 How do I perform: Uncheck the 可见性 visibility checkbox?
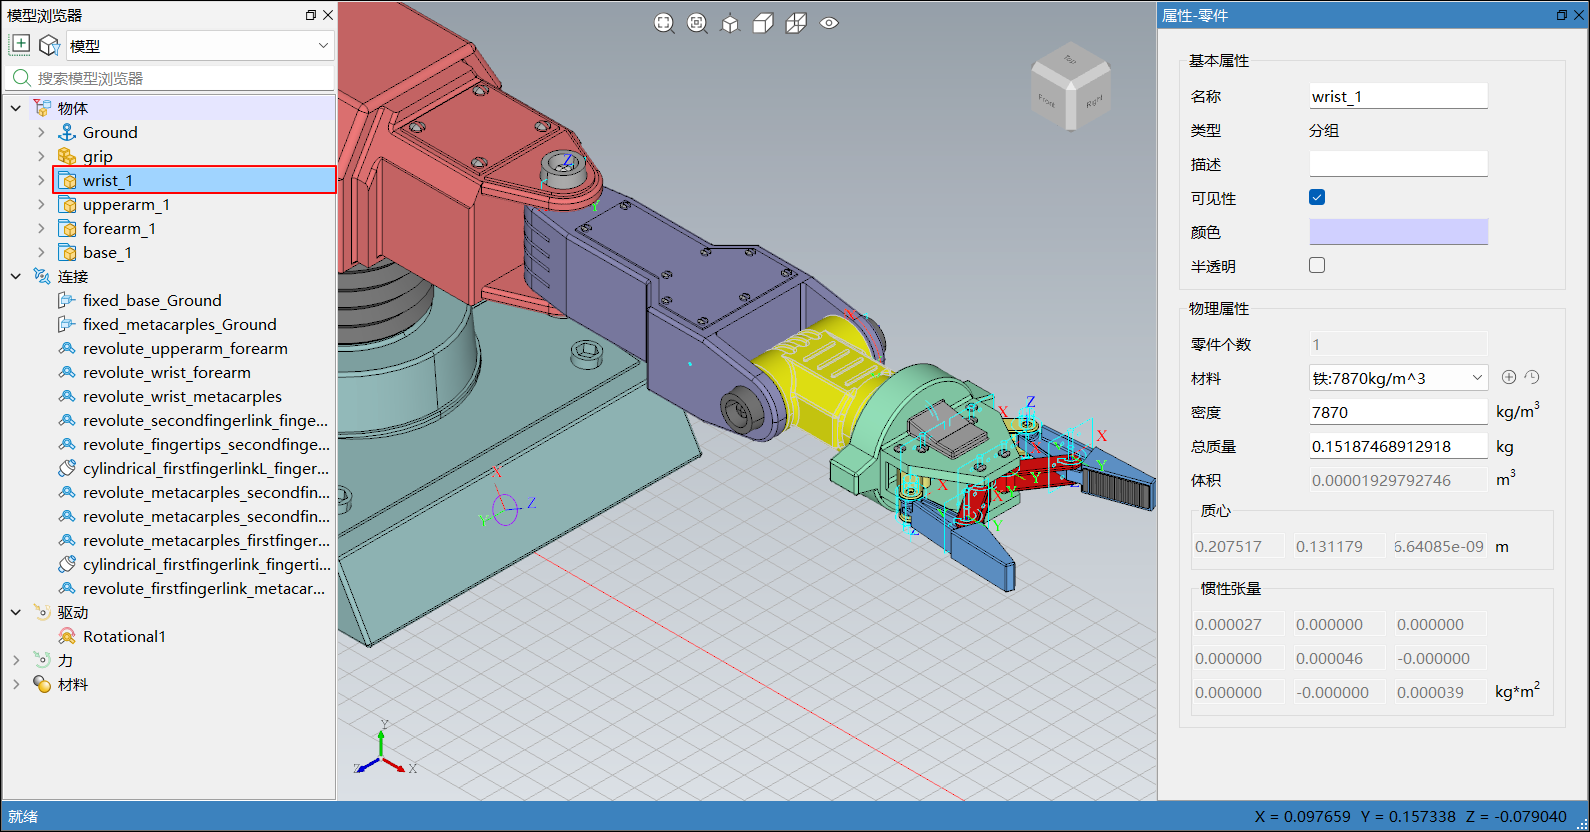point(1317,197)
